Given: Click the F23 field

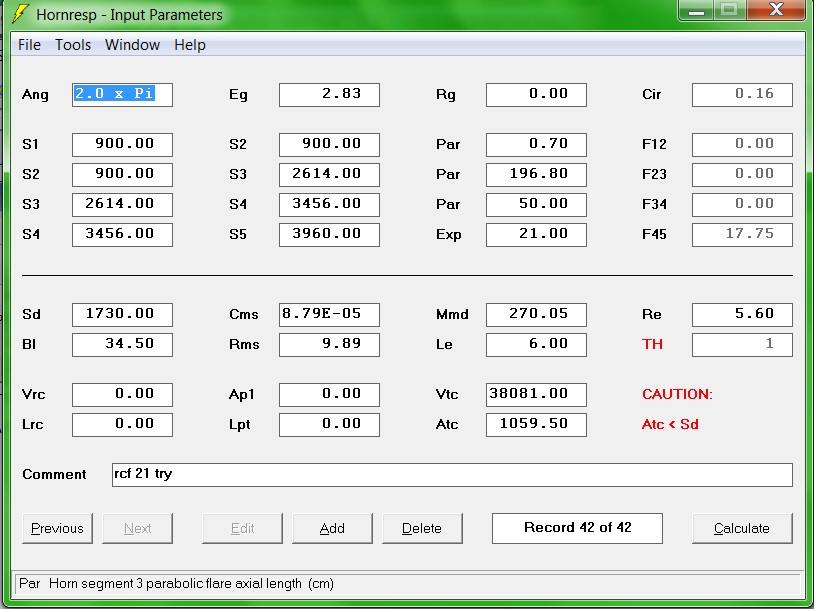Looking at the screenshot, I should point(742,175).
